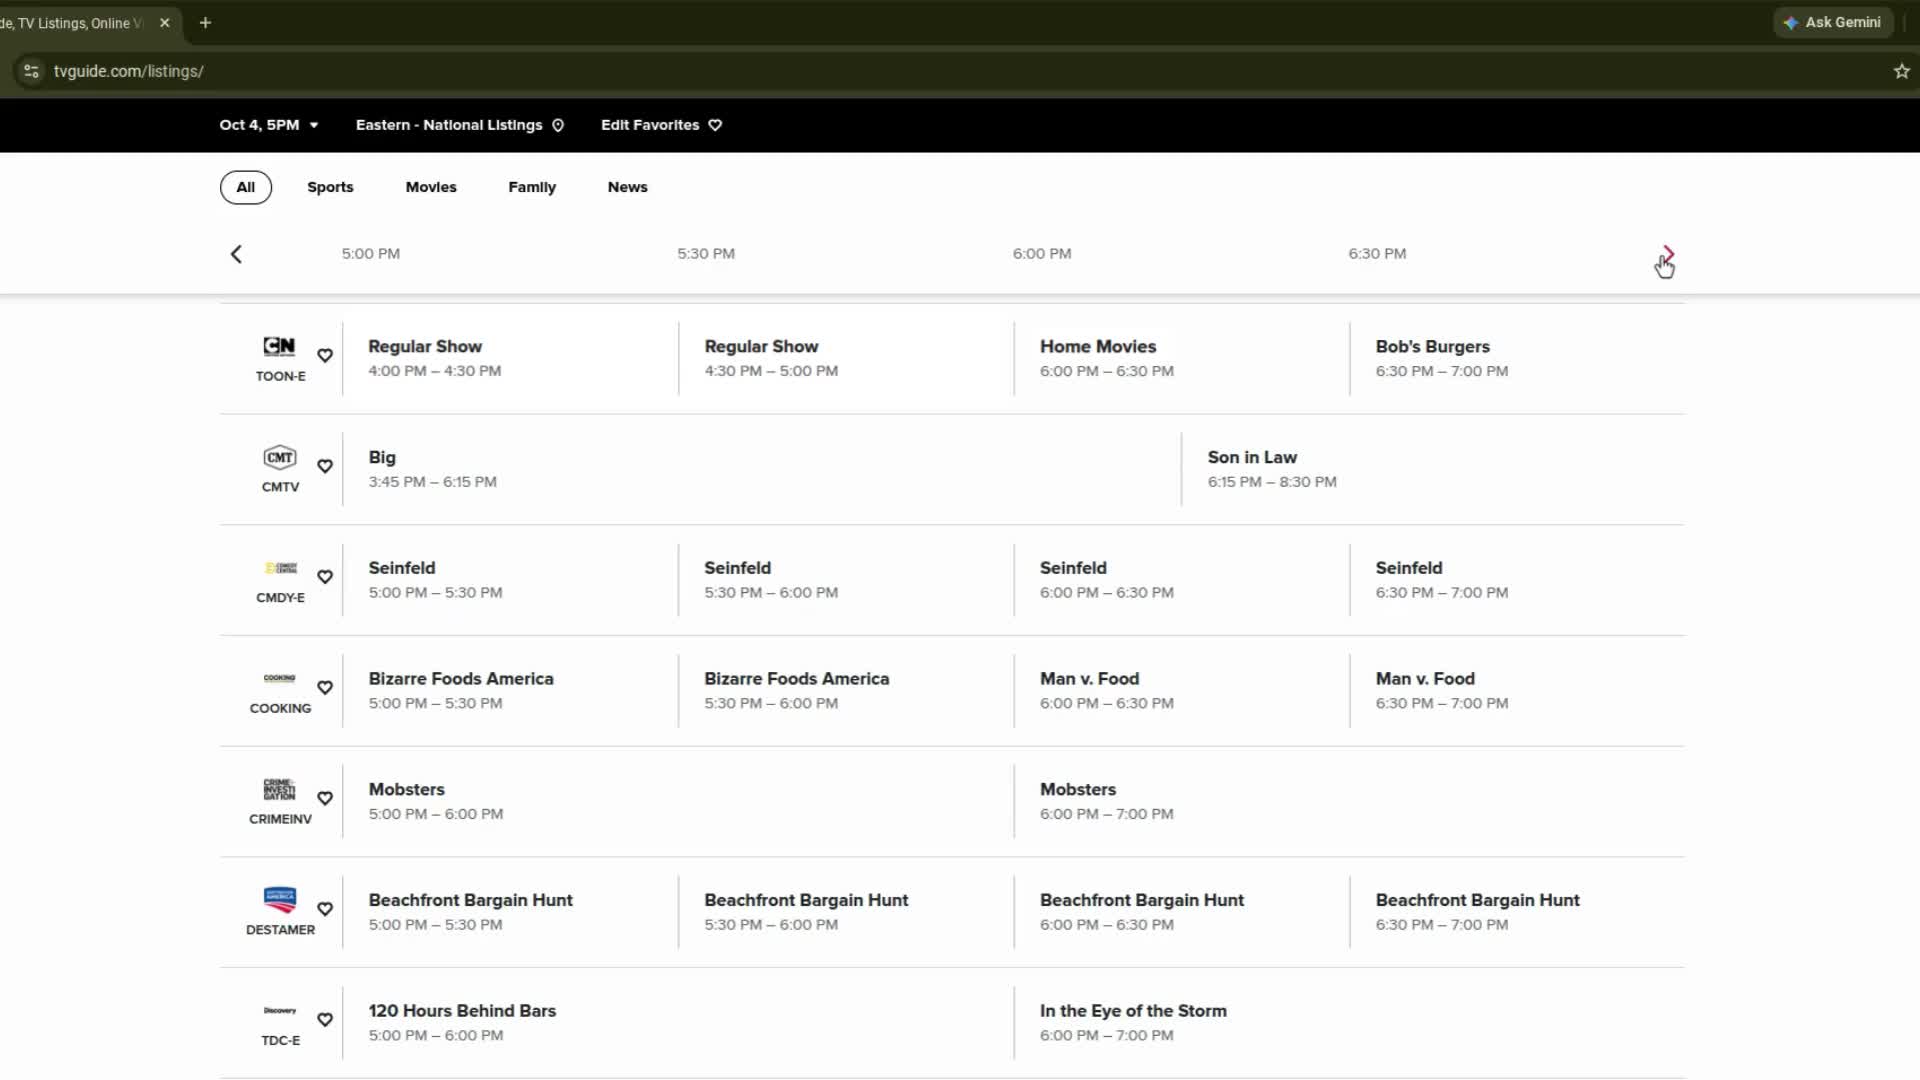Click the Discovery TDC-E channel logo

click(280, 1010)
